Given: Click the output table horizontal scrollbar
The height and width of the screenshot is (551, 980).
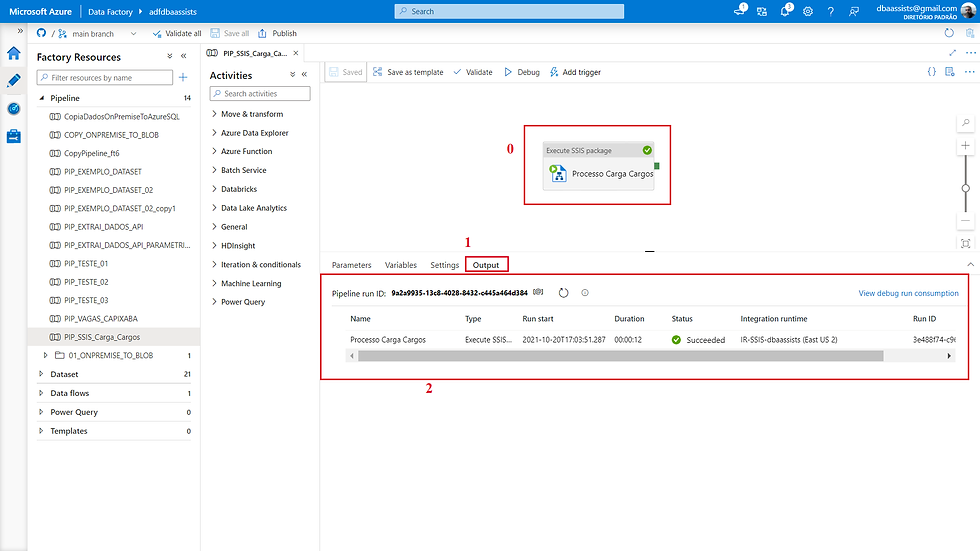Looking at the screenshot, I should (x=621, y=356).
